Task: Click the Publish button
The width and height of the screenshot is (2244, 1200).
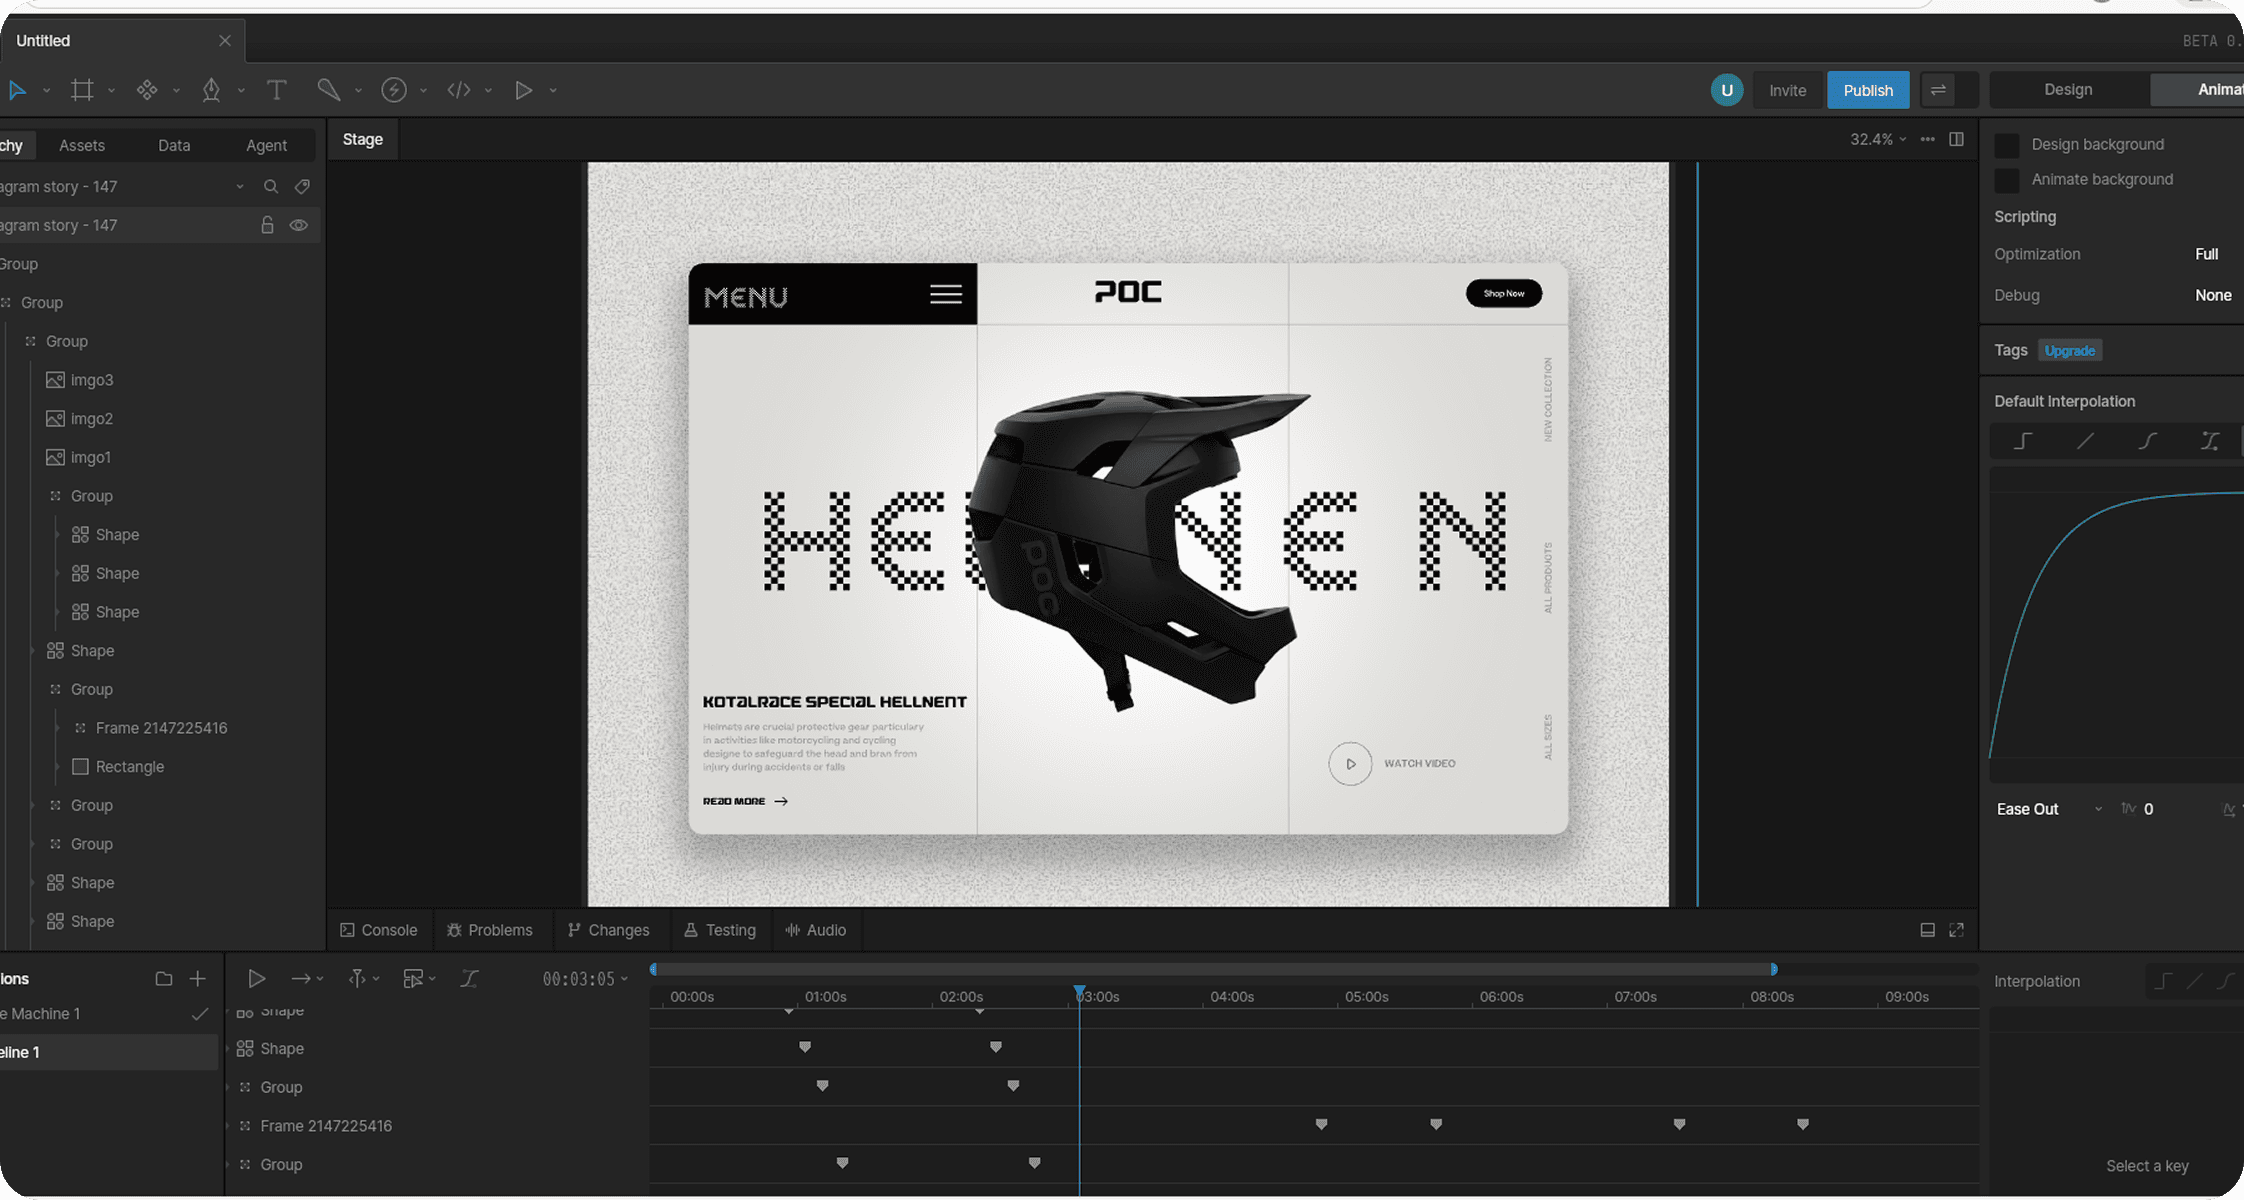Action: 1867,90
